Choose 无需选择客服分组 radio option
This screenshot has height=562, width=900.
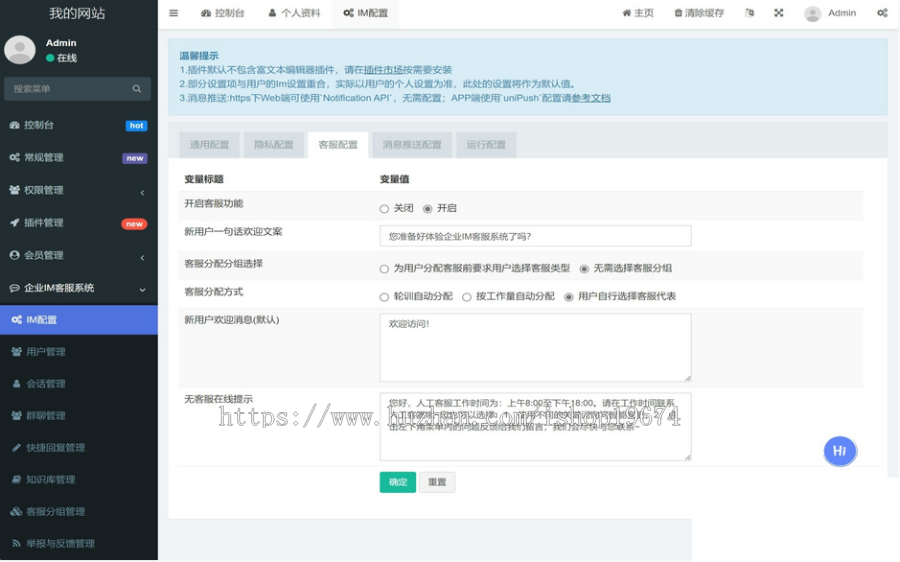[584, 269]
